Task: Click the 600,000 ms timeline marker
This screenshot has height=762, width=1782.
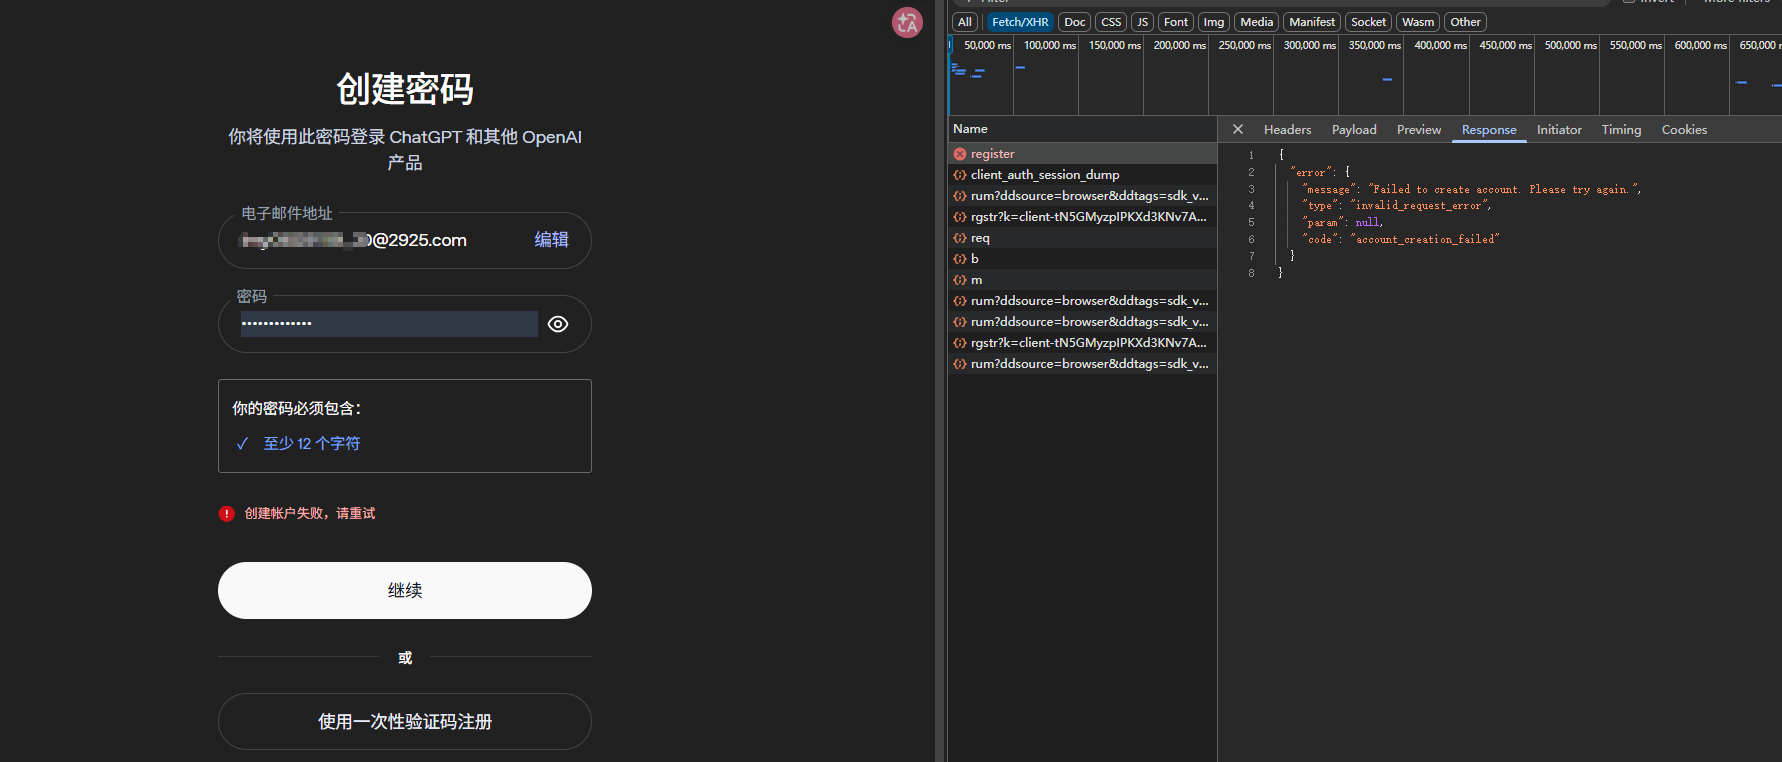Action: [x=1701, y=45]
